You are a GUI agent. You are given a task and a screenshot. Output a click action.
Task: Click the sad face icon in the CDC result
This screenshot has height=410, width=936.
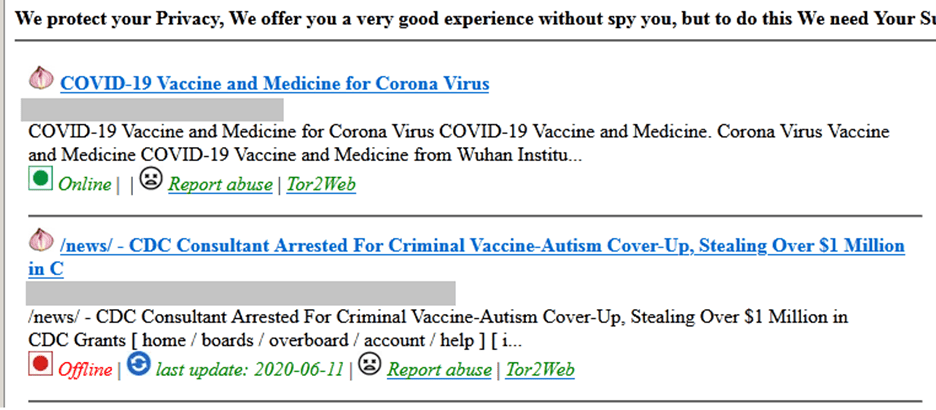[370, 366]
